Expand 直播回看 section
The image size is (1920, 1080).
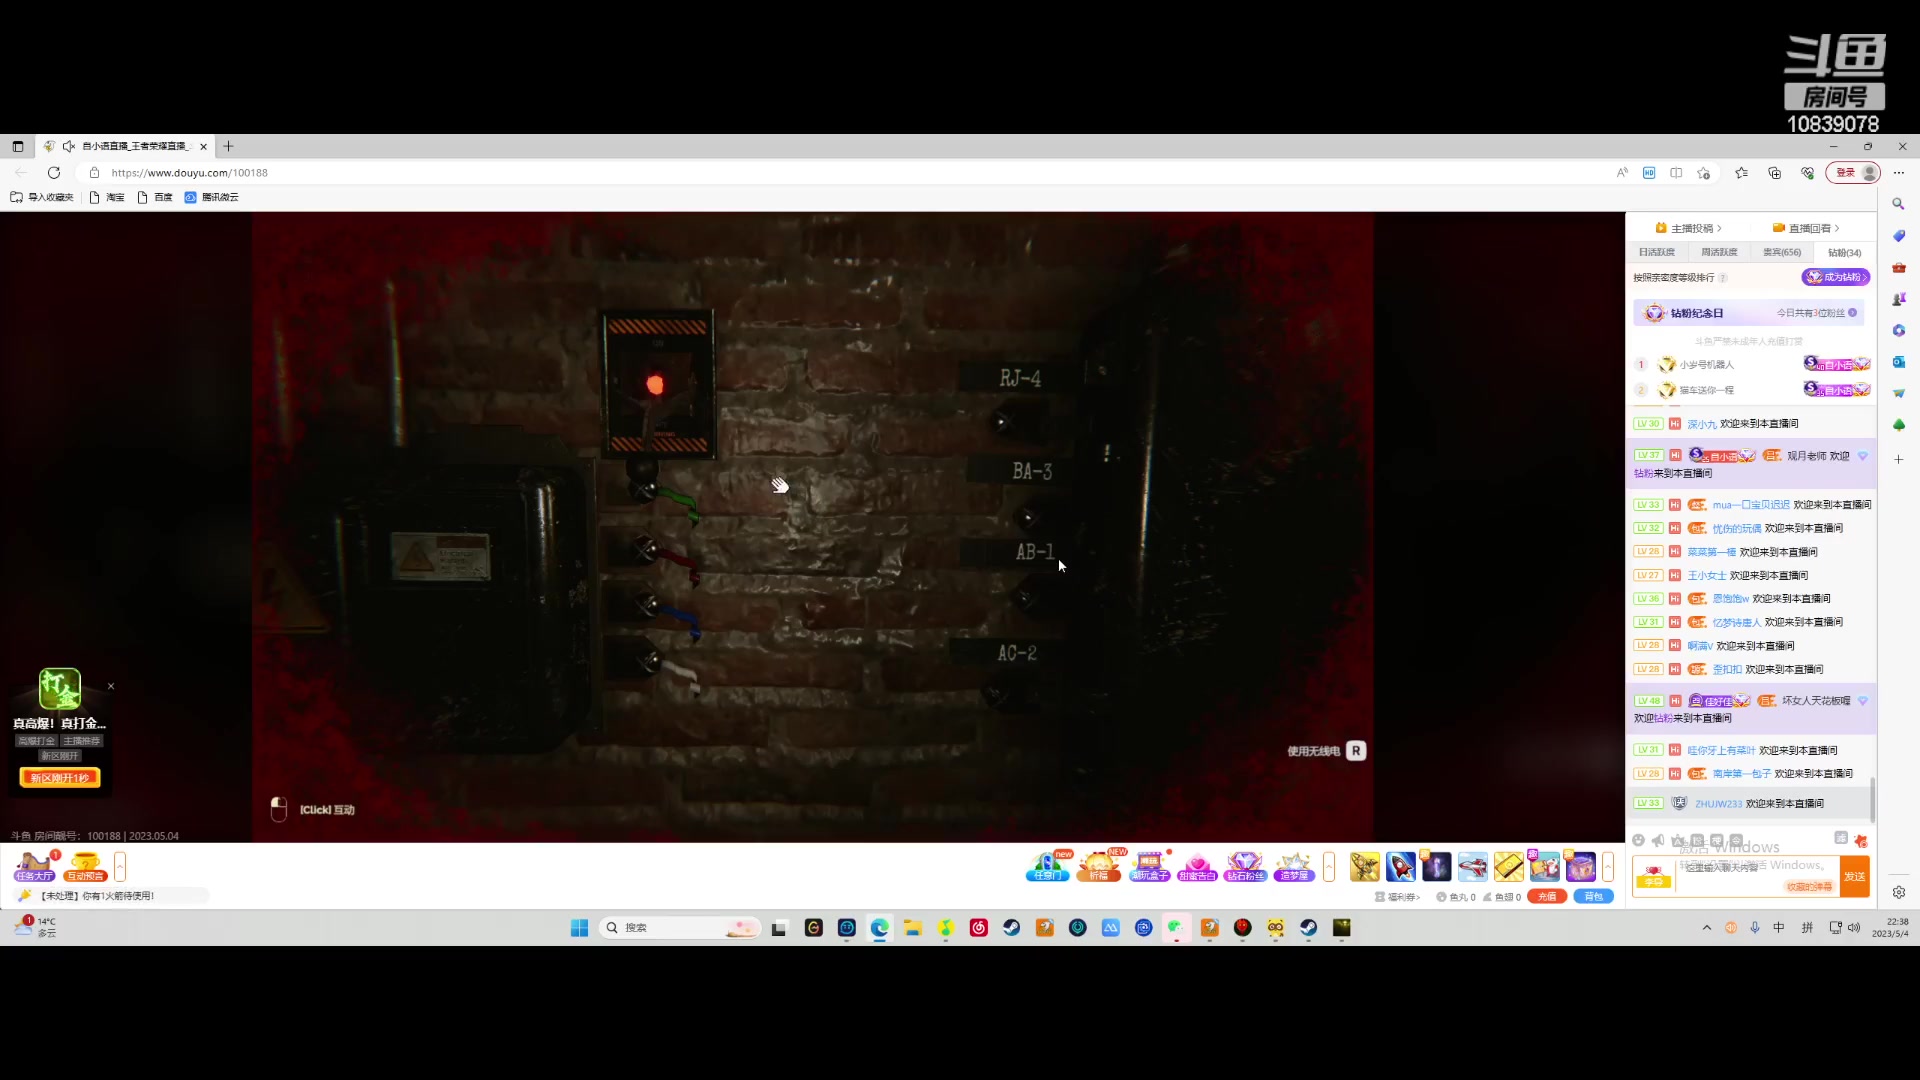point(1806,228)
